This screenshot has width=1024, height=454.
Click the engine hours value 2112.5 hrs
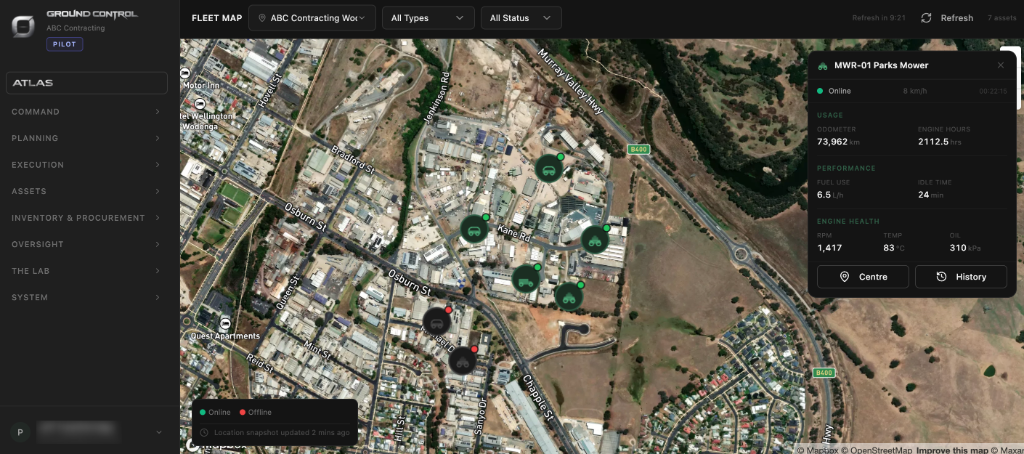point(939,142)
